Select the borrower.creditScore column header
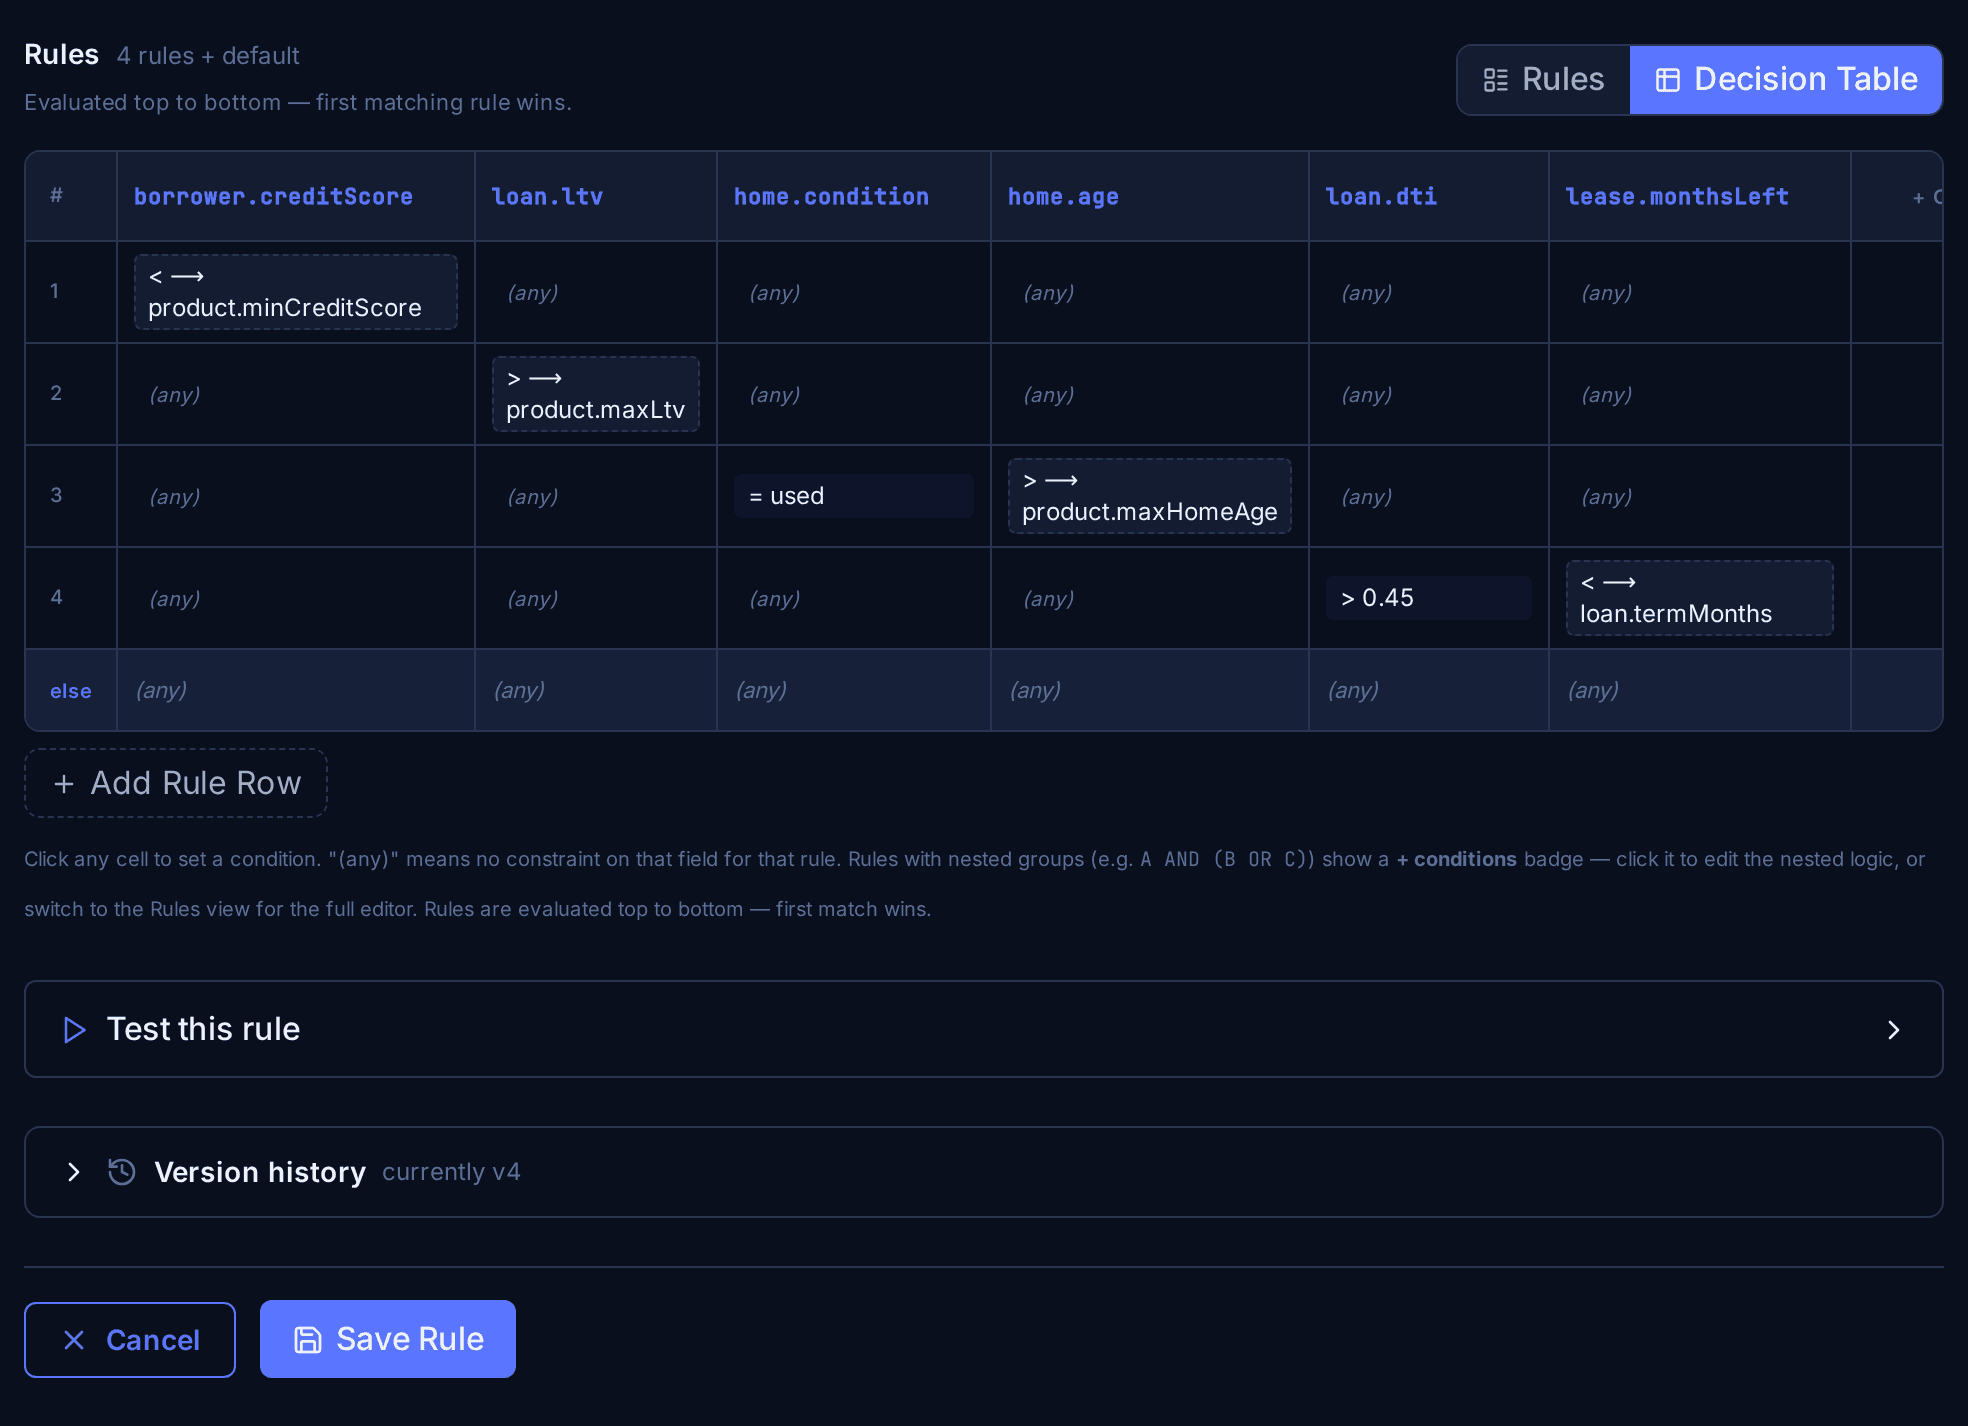Viewport: 1968px width, 1426px height. 273,197
